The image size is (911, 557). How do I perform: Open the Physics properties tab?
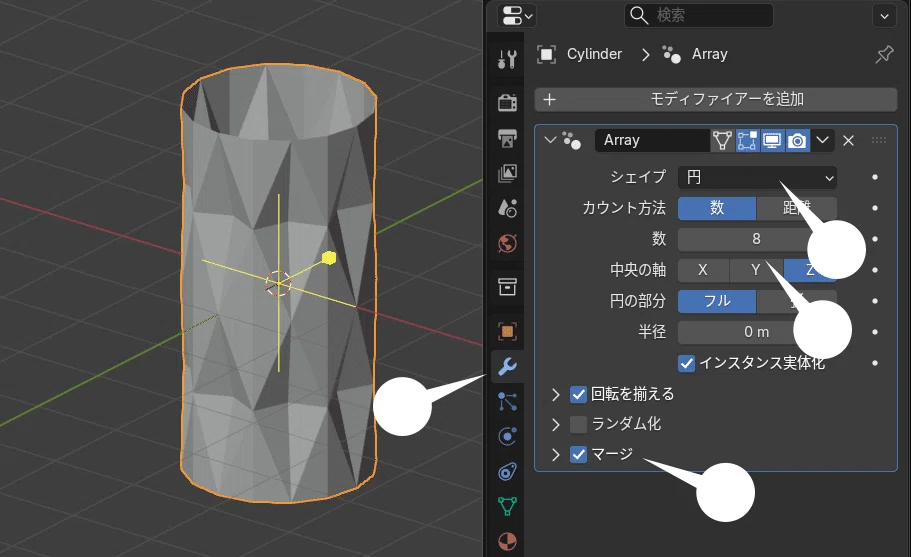[x=507, y=436]
